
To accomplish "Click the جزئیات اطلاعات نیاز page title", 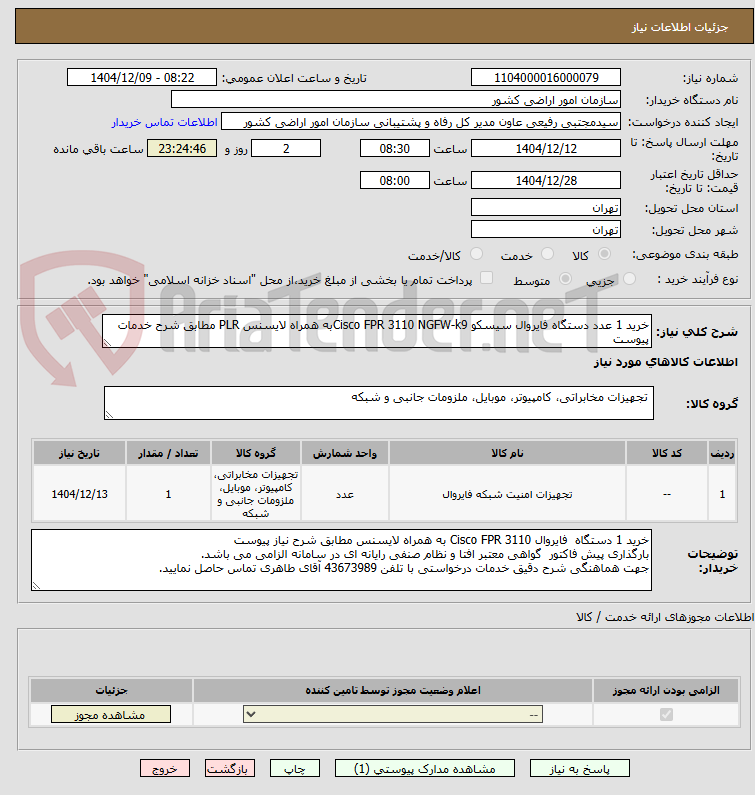I will [680, 27].
